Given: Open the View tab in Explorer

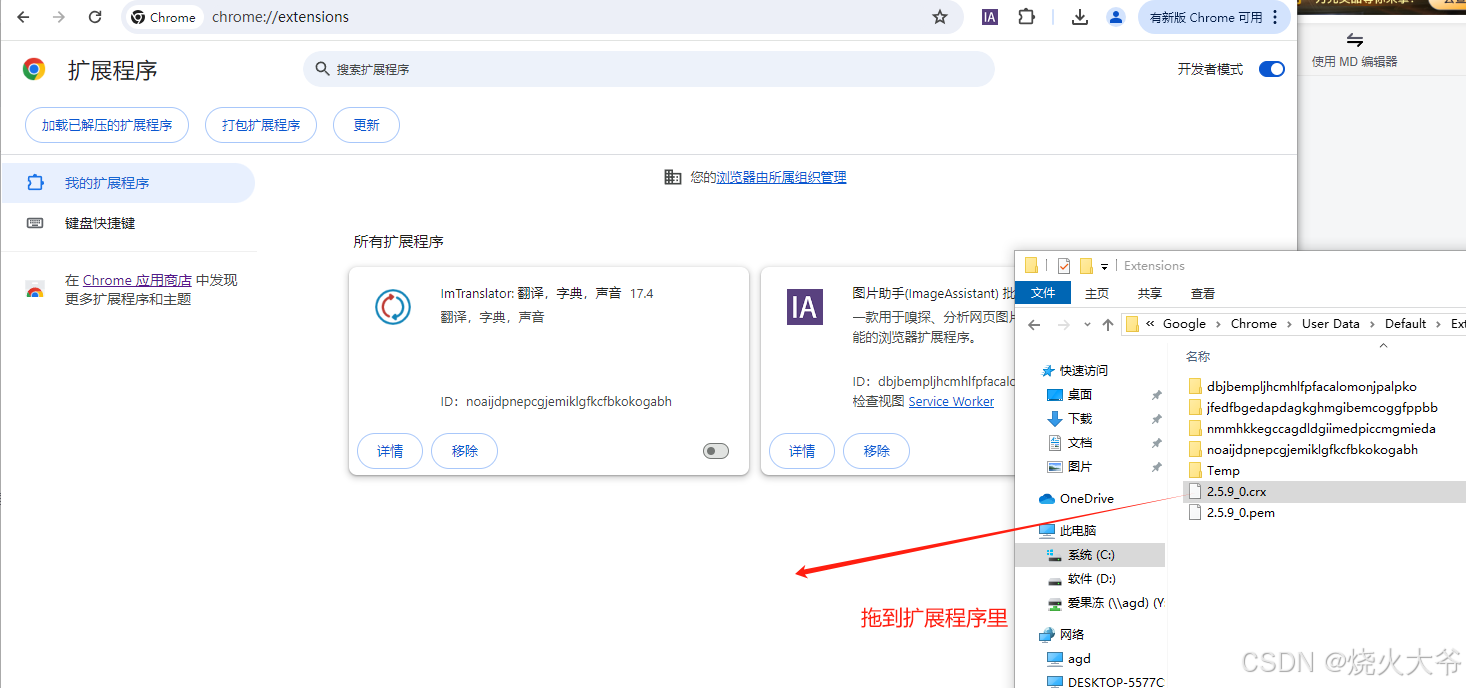Looking at the screenshot, I should pyautogui.click(x=1203, y=293).
